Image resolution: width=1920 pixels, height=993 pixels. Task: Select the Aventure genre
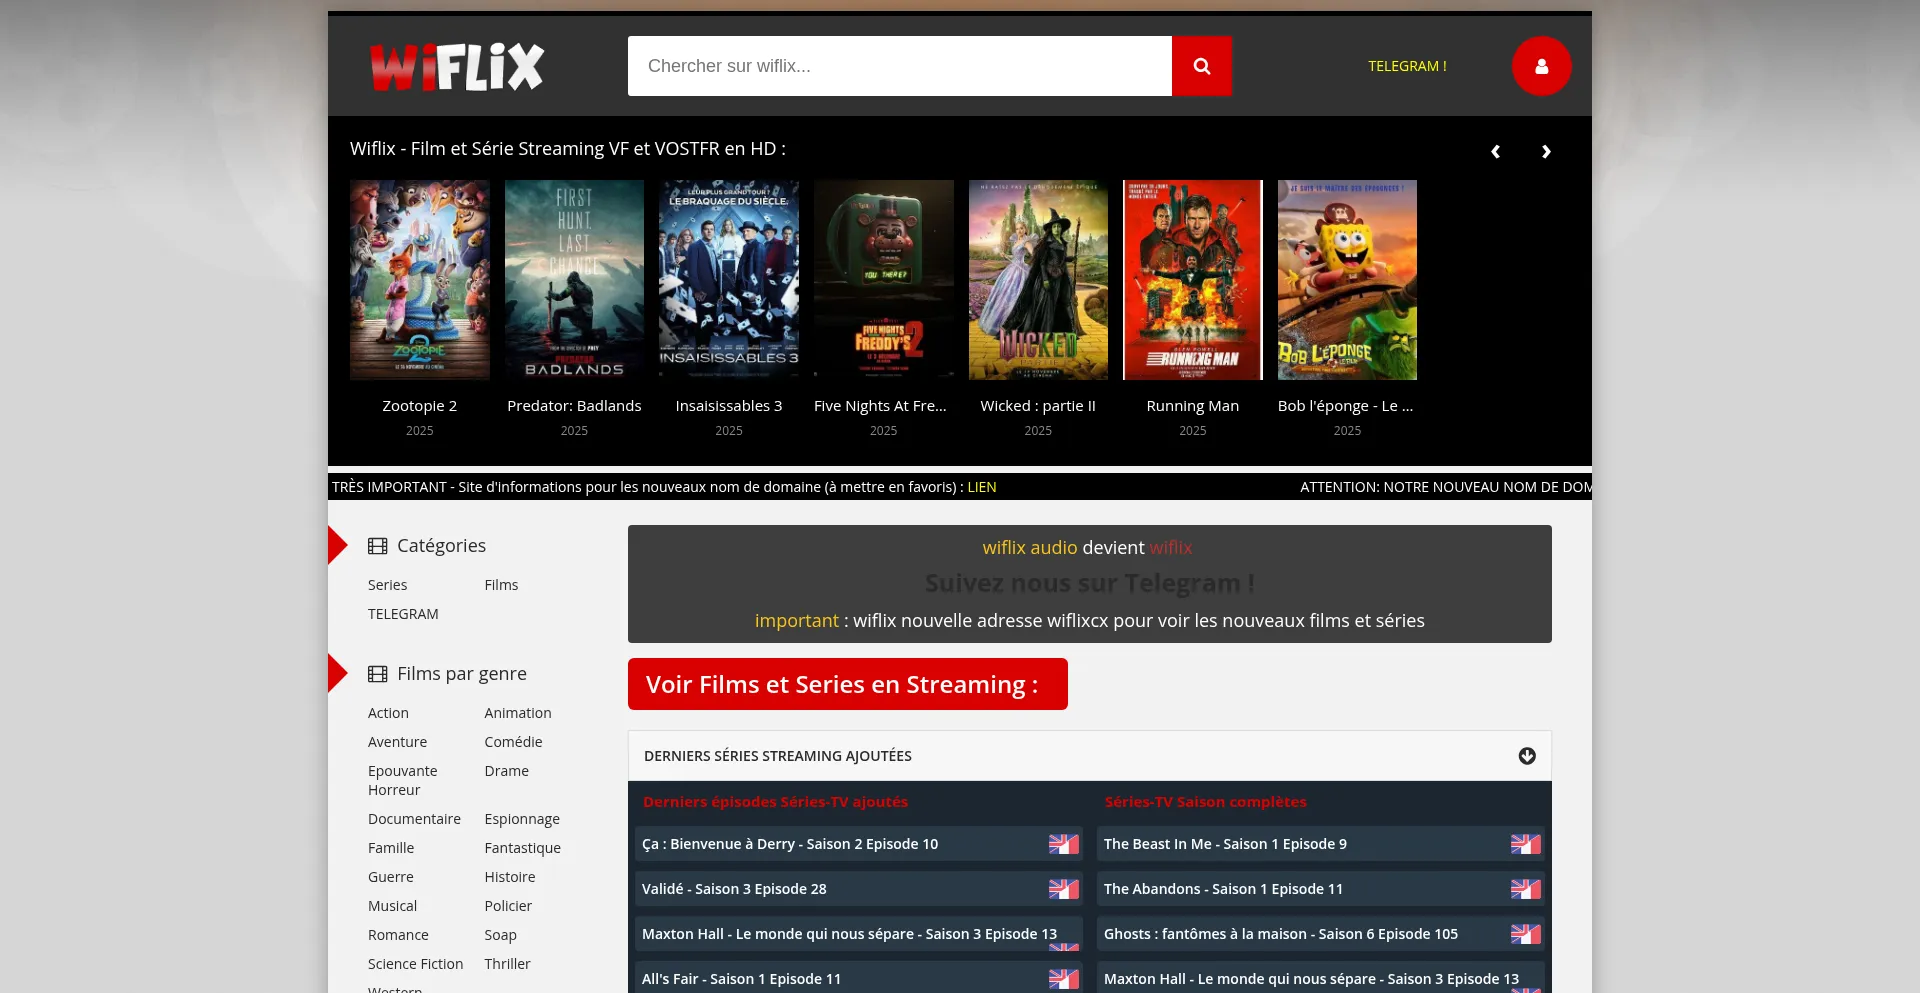tap(397, 742)
